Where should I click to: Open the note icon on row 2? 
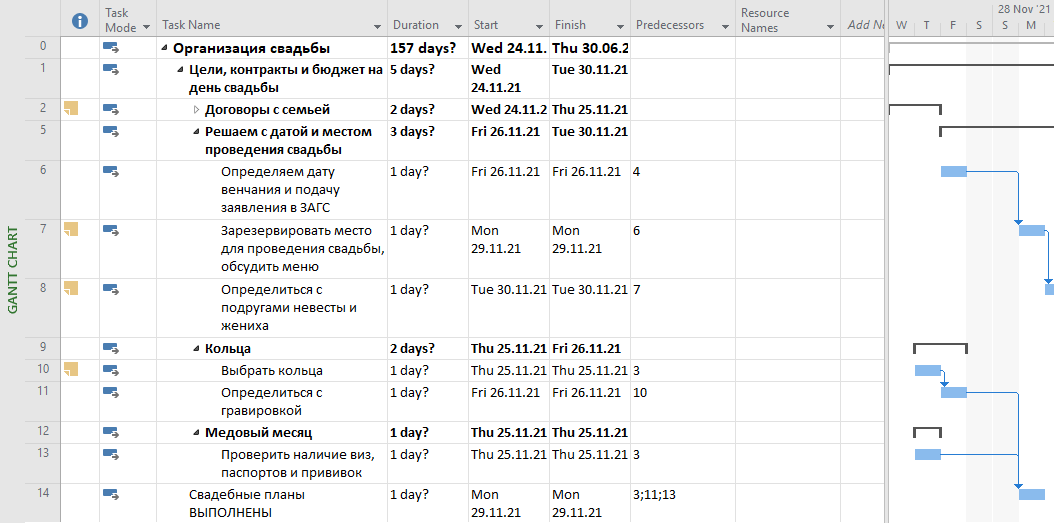coord(71,108)
